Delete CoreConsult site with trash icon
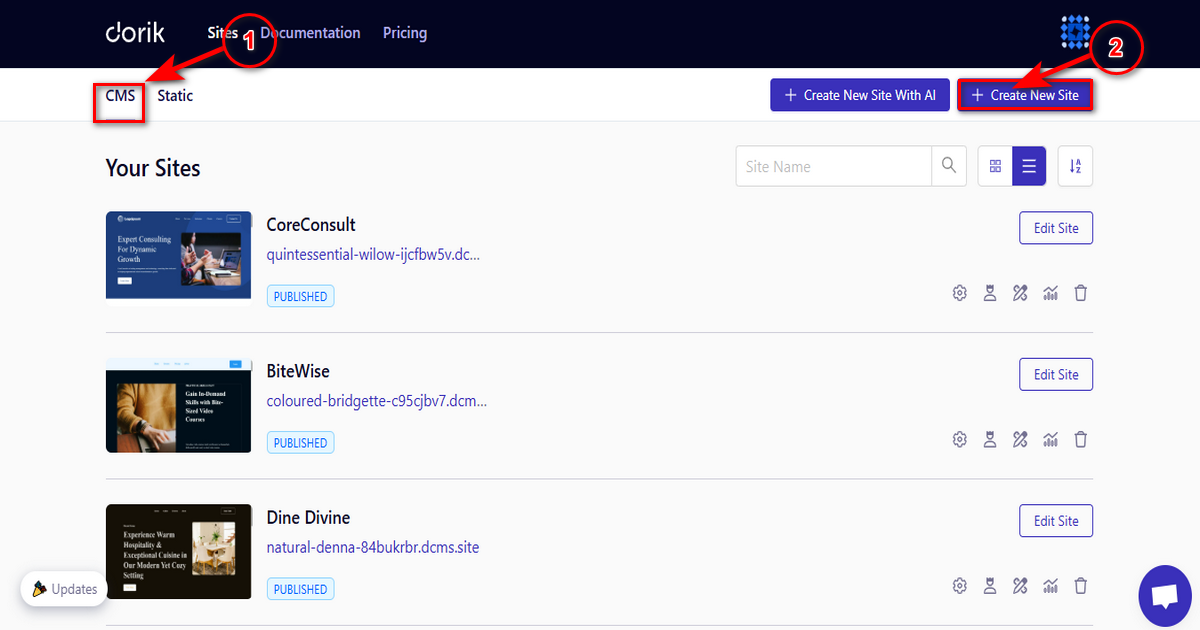The width and height of the screenshot is (1200, 630). pos(1080,293)
